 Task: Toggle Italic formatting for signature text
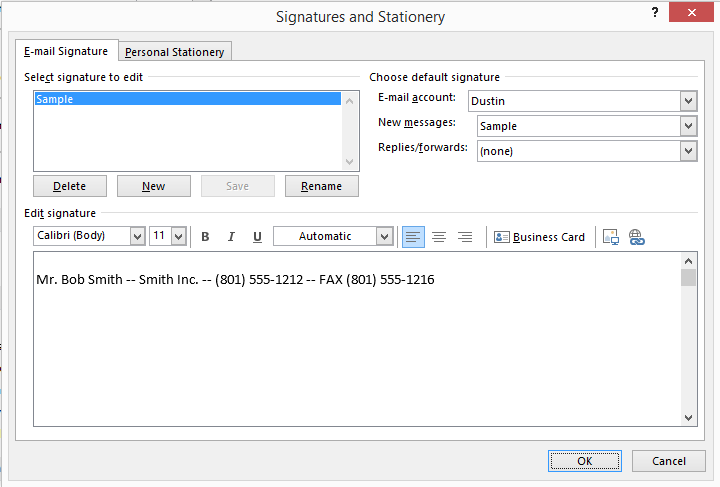[231, 237]
